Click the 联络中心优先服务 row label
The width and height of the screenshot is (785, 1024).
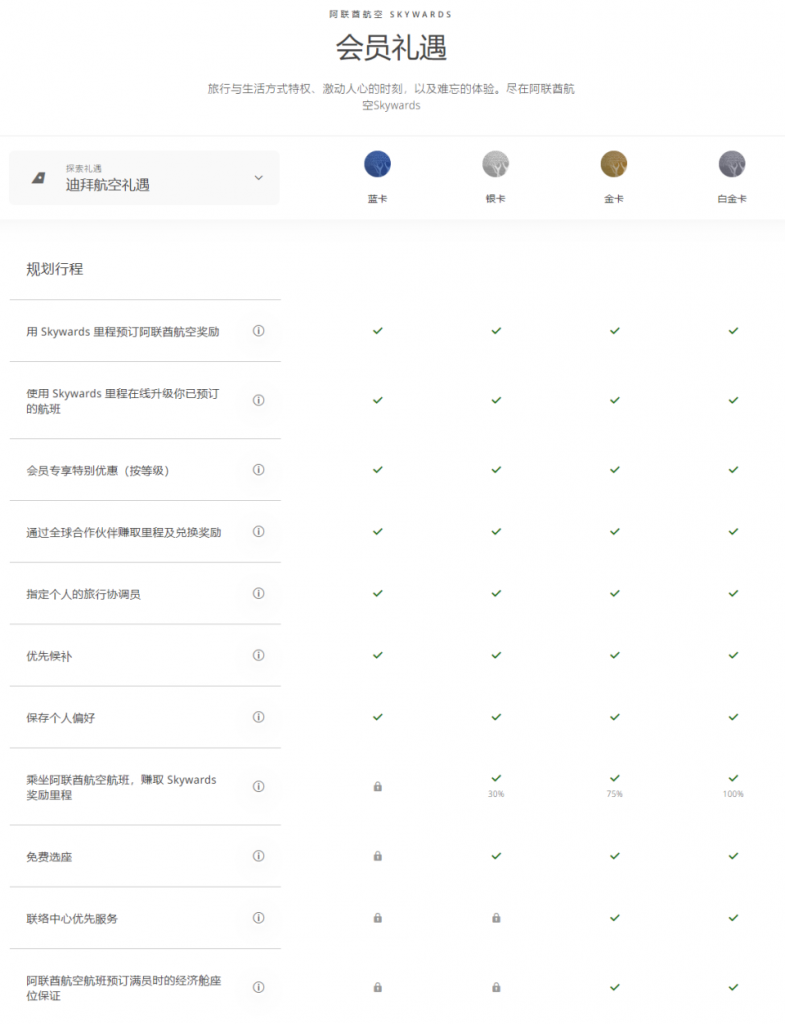coord(72,919)
